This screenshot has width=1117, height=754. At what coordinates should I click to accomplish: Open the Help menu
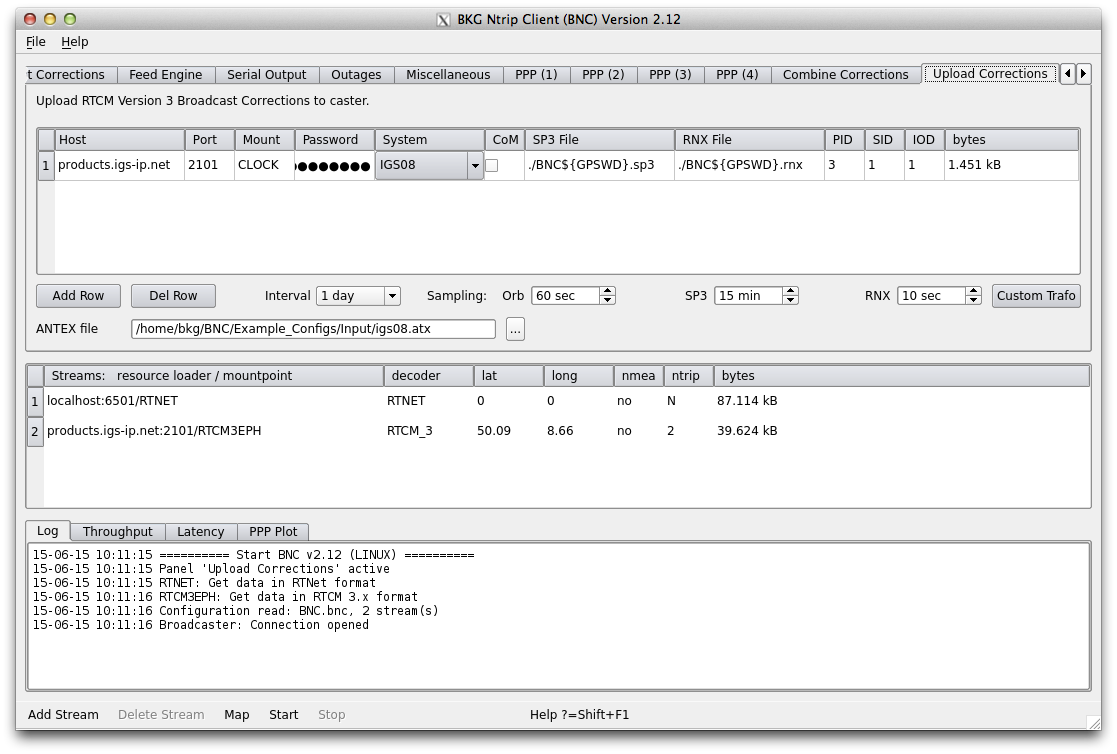[x=75, y=42]
